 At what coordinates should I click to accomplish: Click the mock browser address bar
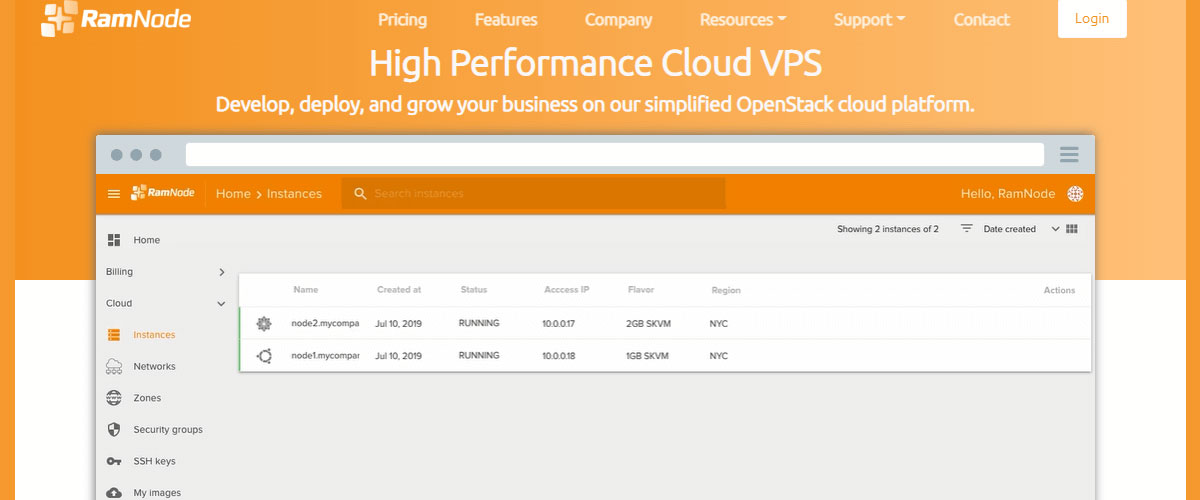(x=615, y=154)
